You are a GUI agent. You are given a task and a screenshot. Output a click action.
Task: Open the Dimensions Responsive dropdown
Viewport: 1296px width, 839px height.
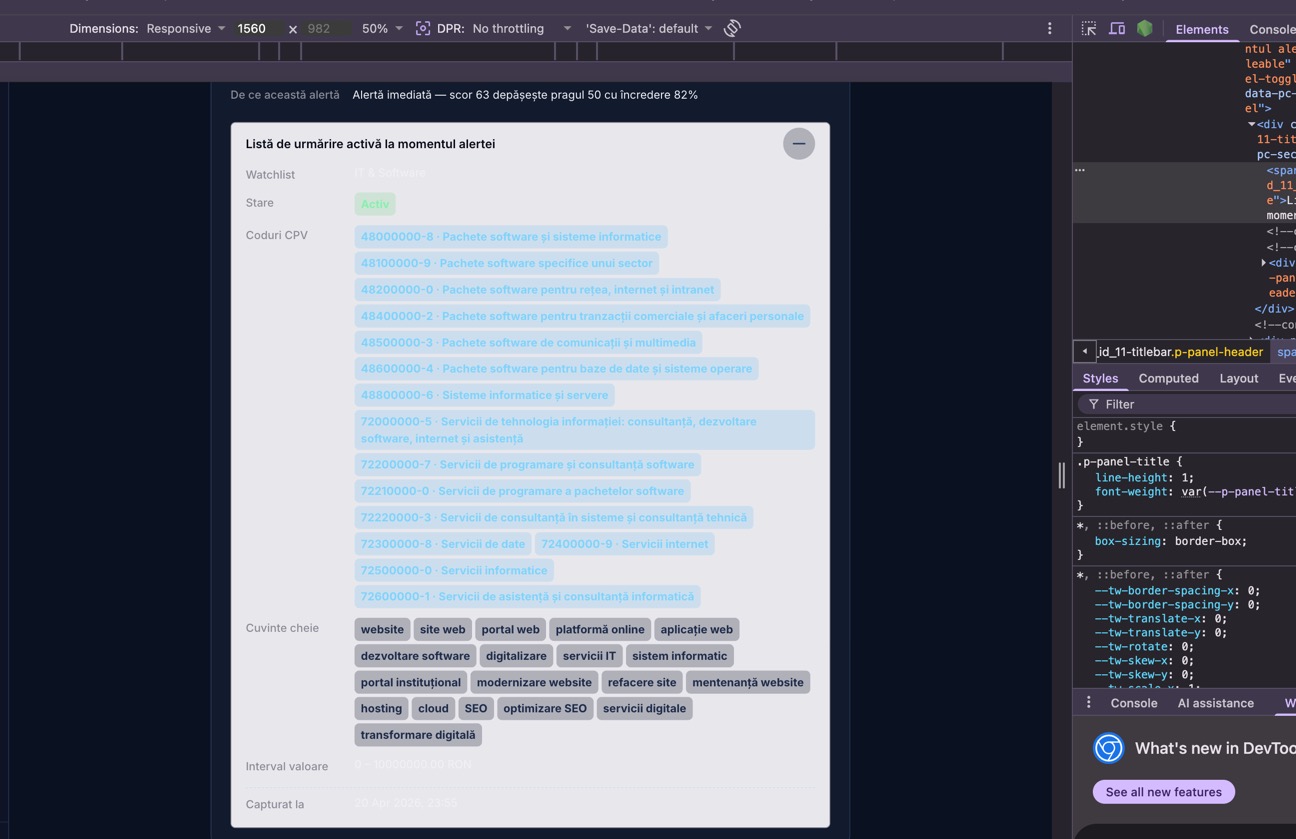click(185, 28)
